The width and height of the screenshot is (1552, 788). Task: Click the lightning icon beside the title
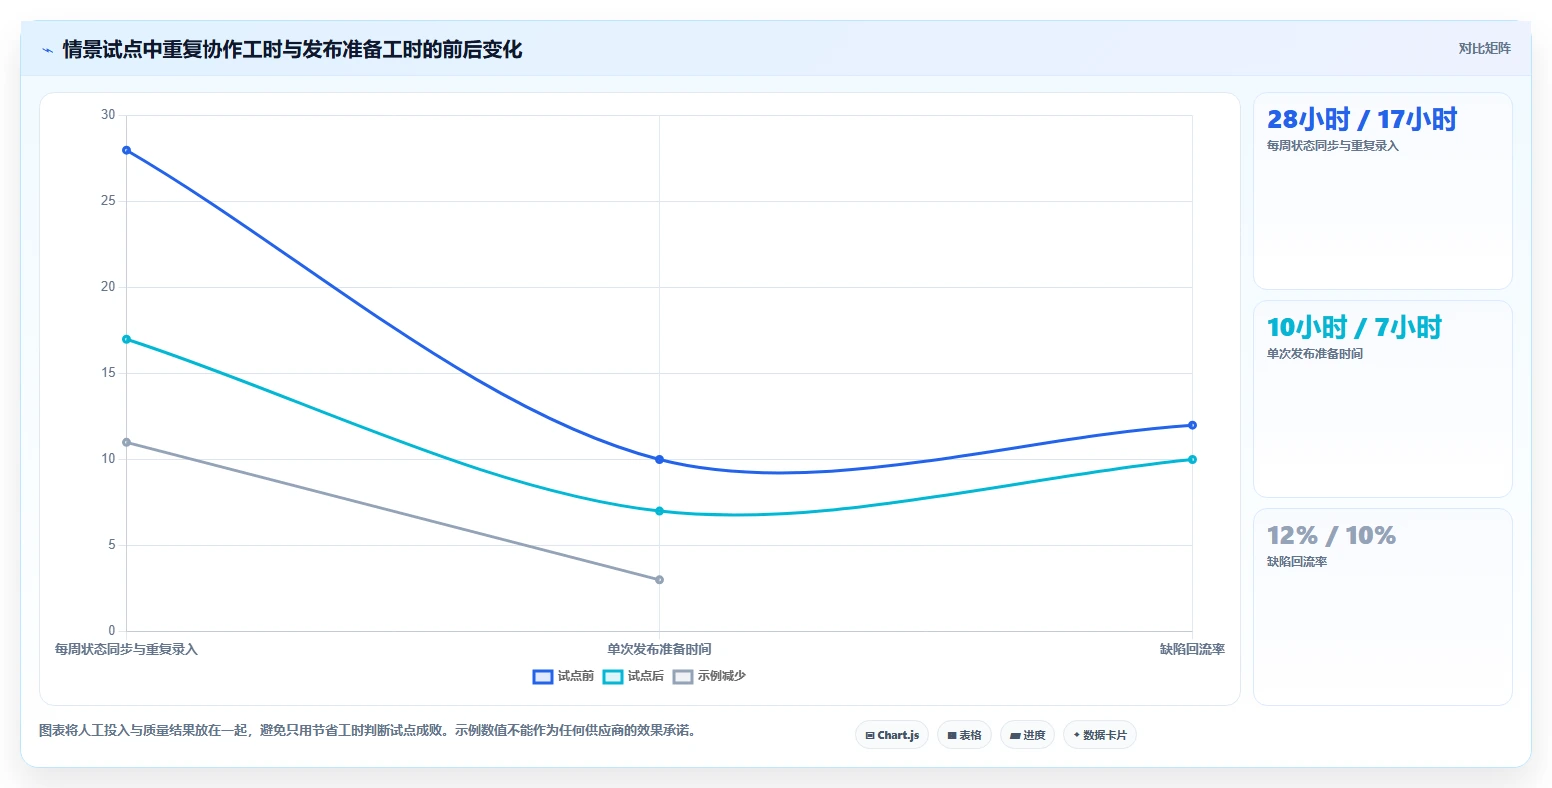pyautogui.click(x=47, y=50)
